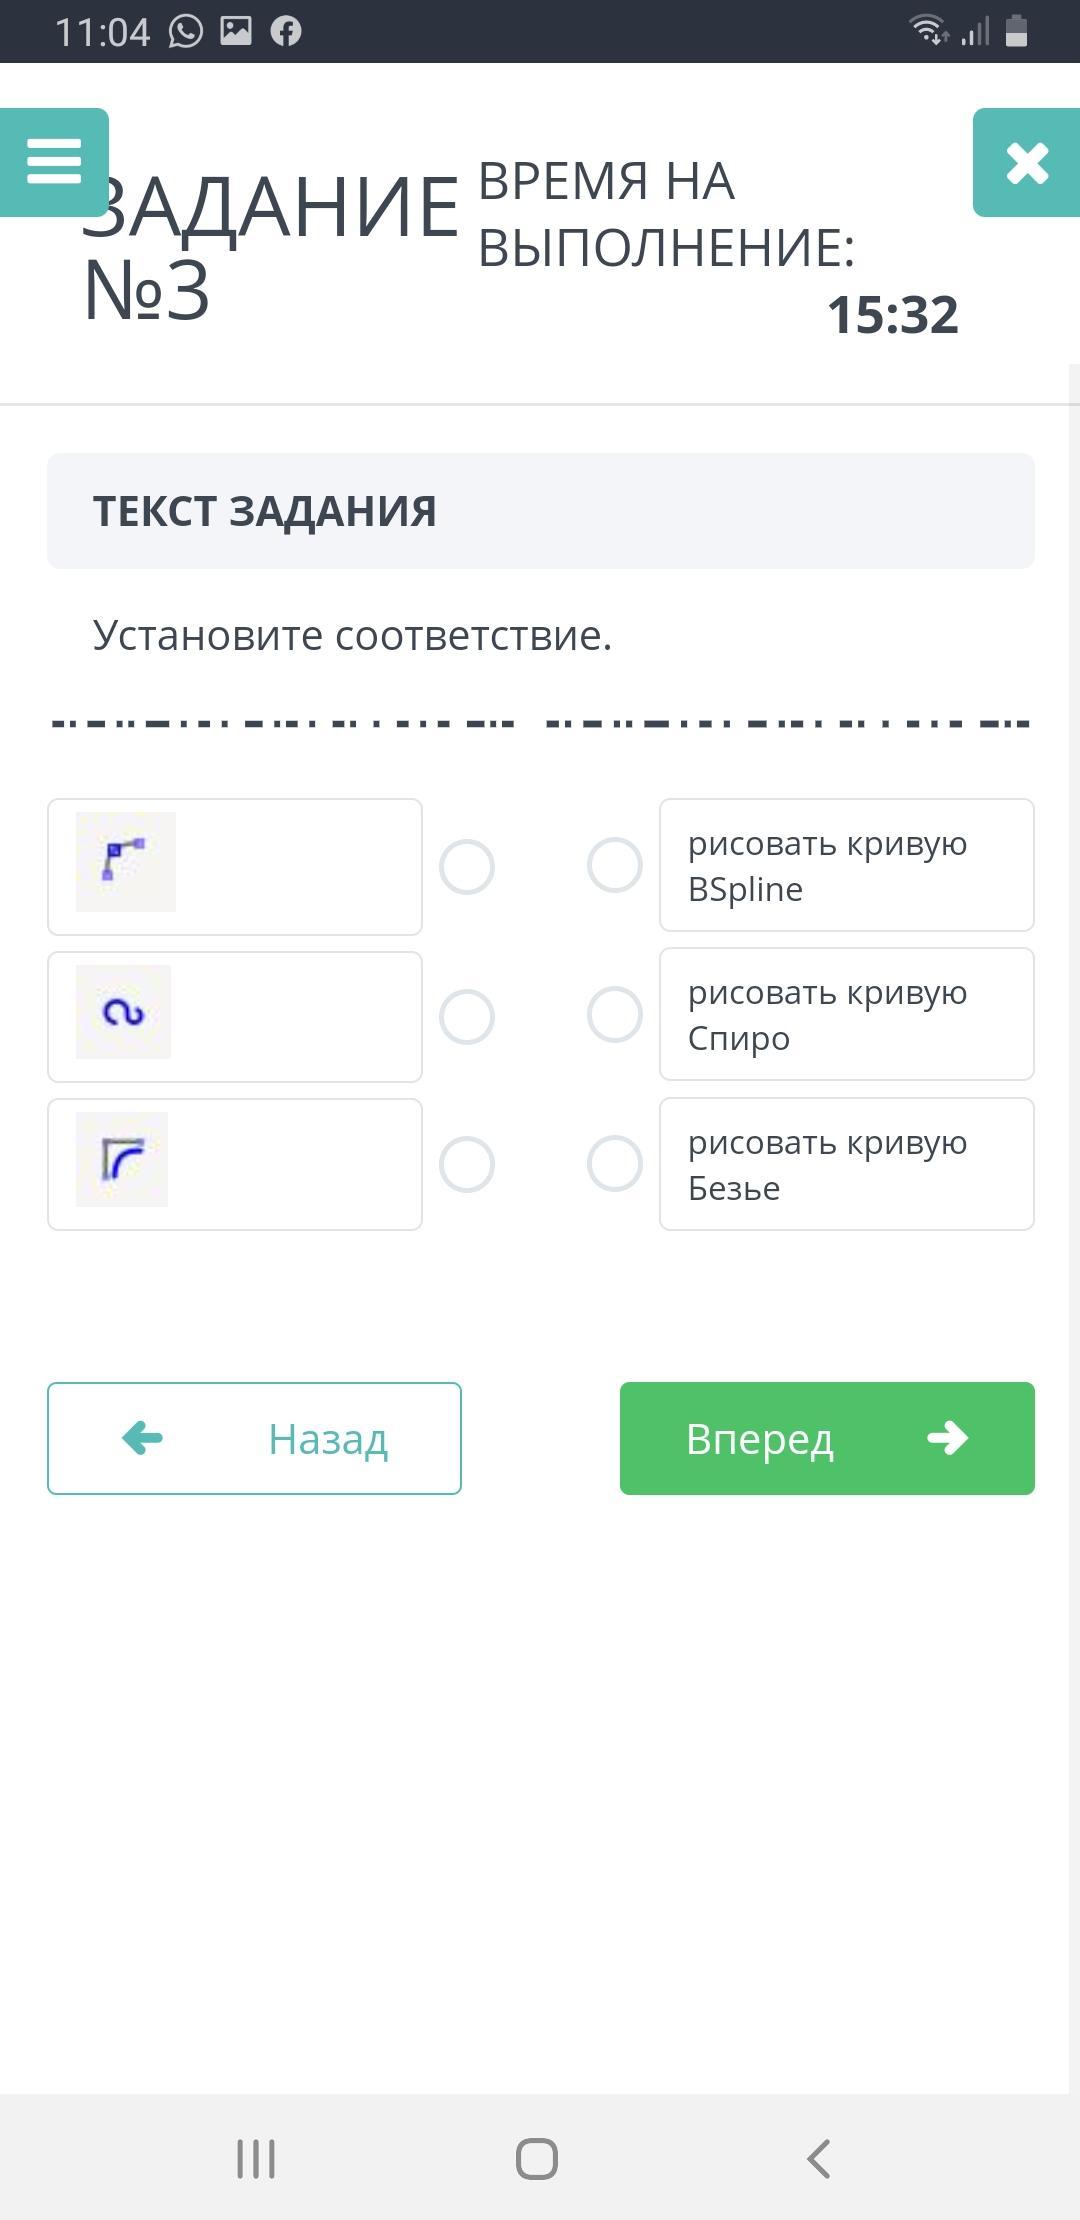The image size is (1080, 2220).
Task: Tap the Android home button
Action: coord(537,2159)
